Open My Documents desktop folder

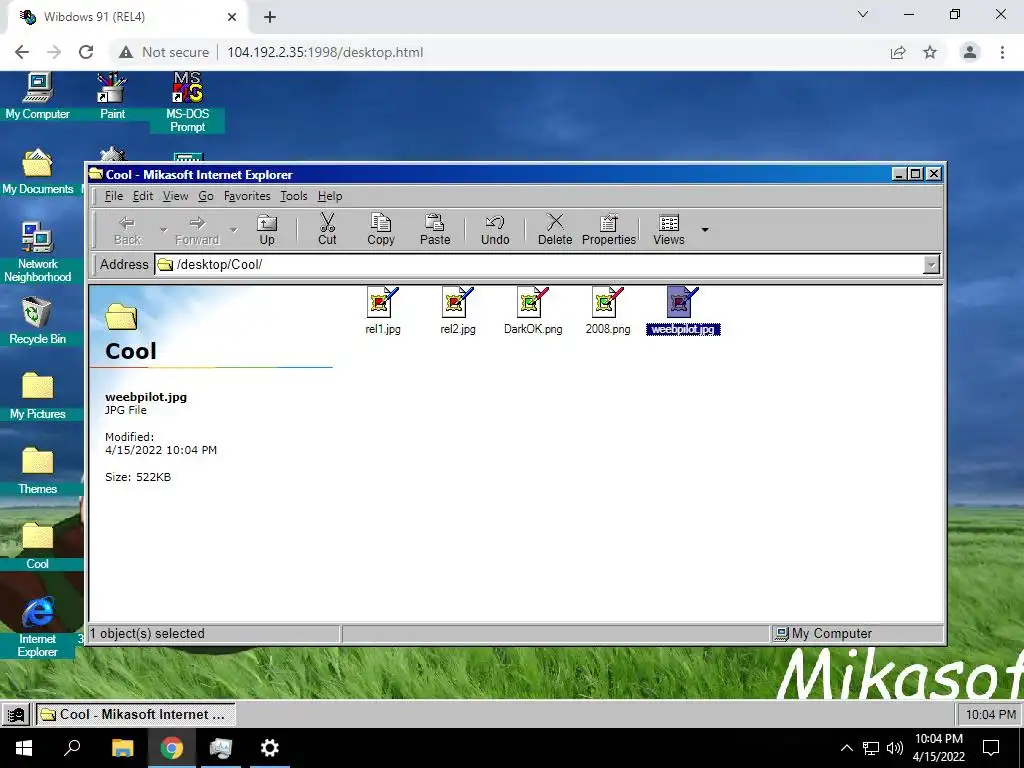tap(37, 171)
